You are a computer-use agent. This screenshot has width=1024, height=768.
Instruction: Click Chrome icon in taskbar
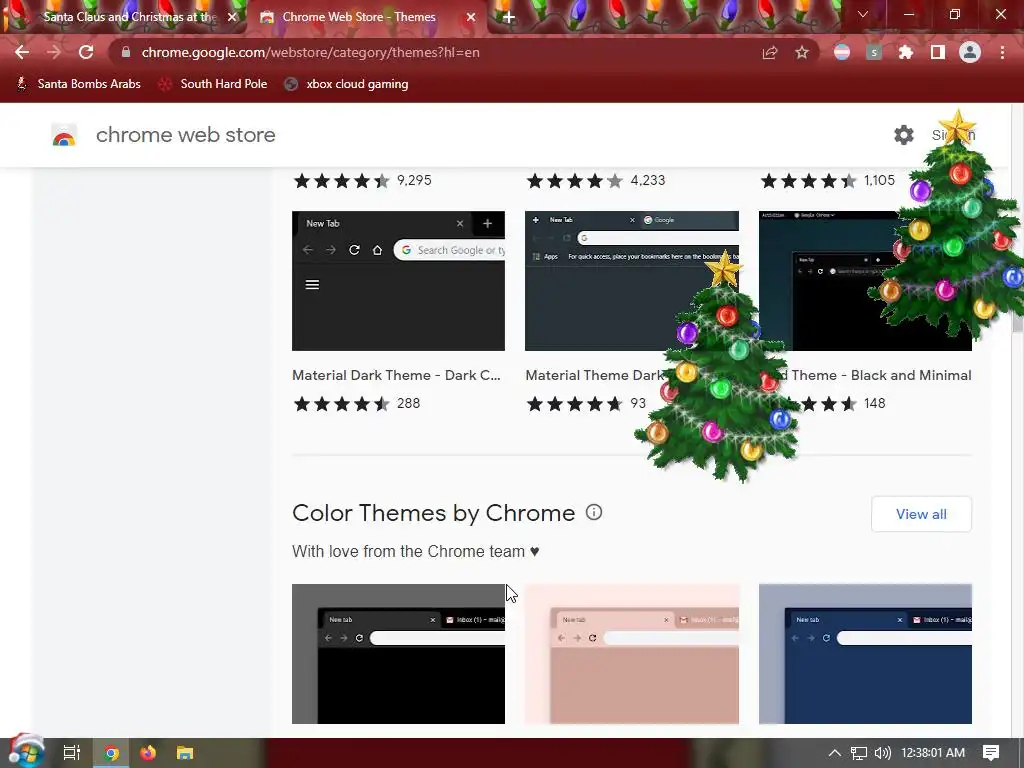[111, 753]
